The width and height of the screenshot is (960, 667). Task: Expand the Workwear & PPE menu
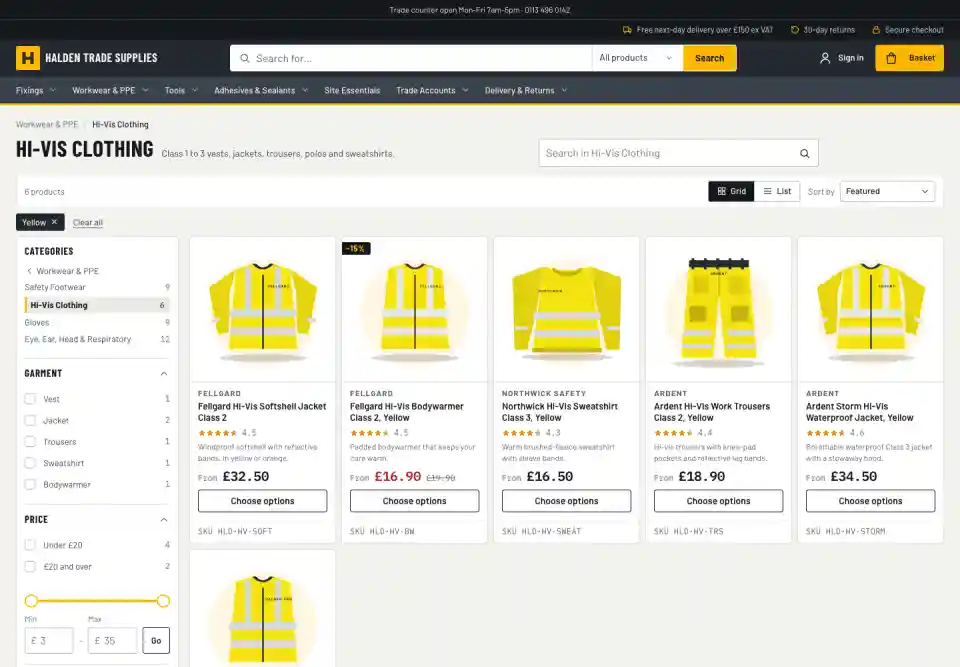pyautogui.click(x=111, y=91)
